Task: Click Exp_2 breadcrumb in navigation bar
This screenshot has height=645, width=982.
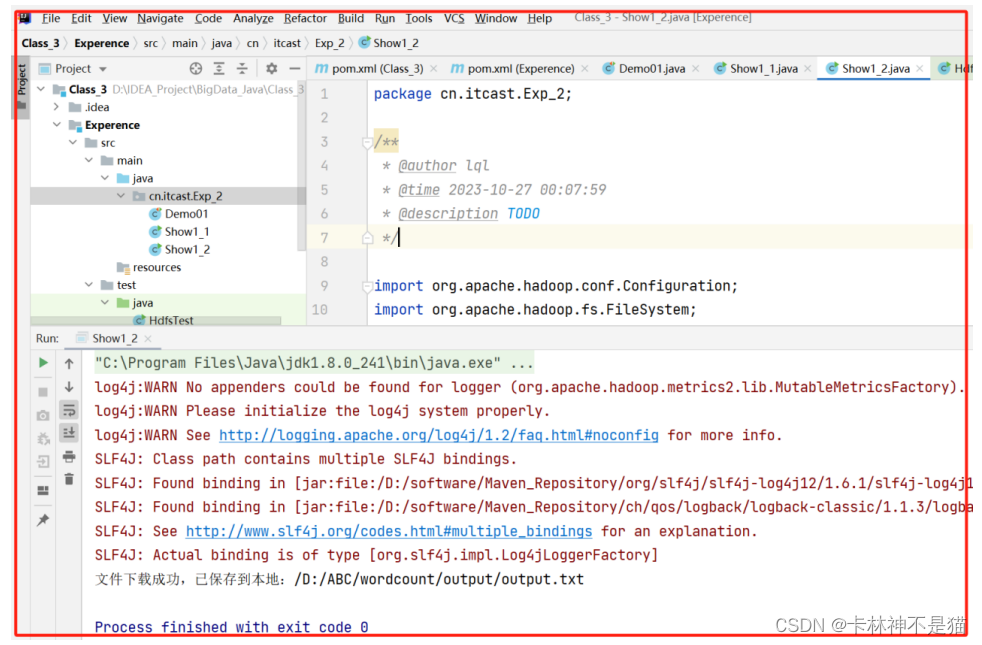Action: click(x=329, y=43)
